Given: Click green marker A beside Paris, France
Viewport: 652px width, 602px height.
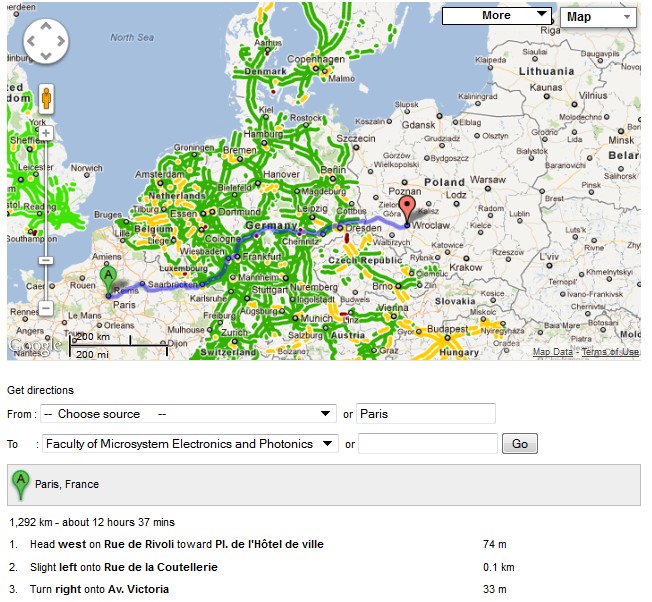Looking at the screenshot, I should (20, 485).
